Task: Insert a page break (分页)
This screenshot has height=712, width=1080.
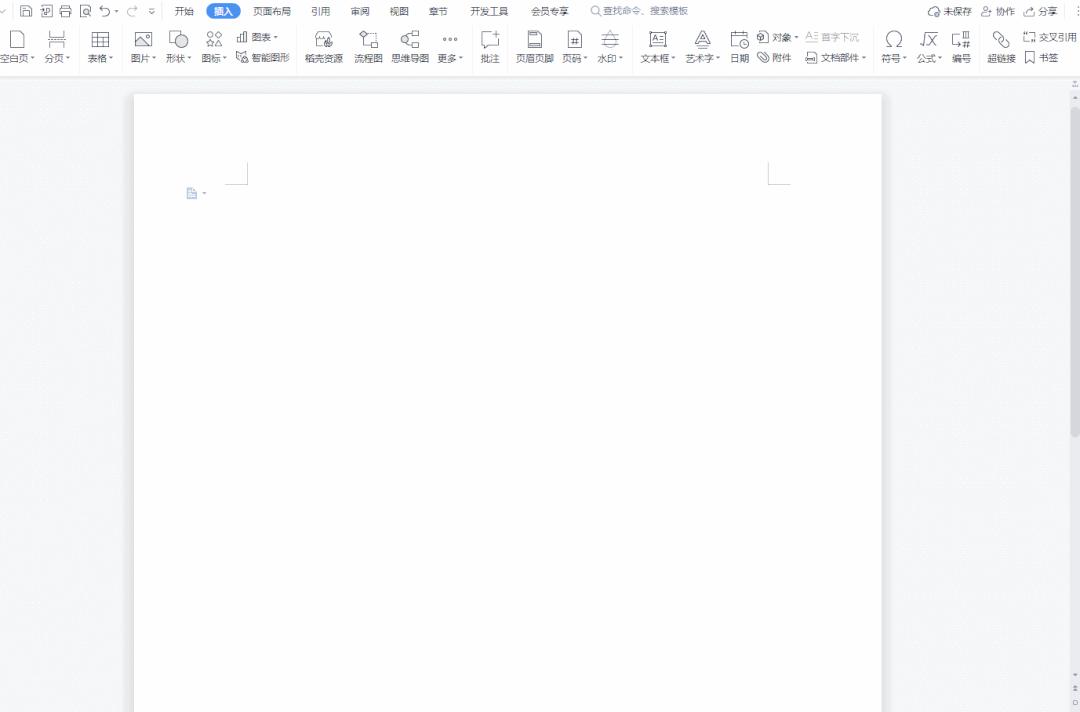Action: pos(57,47)
